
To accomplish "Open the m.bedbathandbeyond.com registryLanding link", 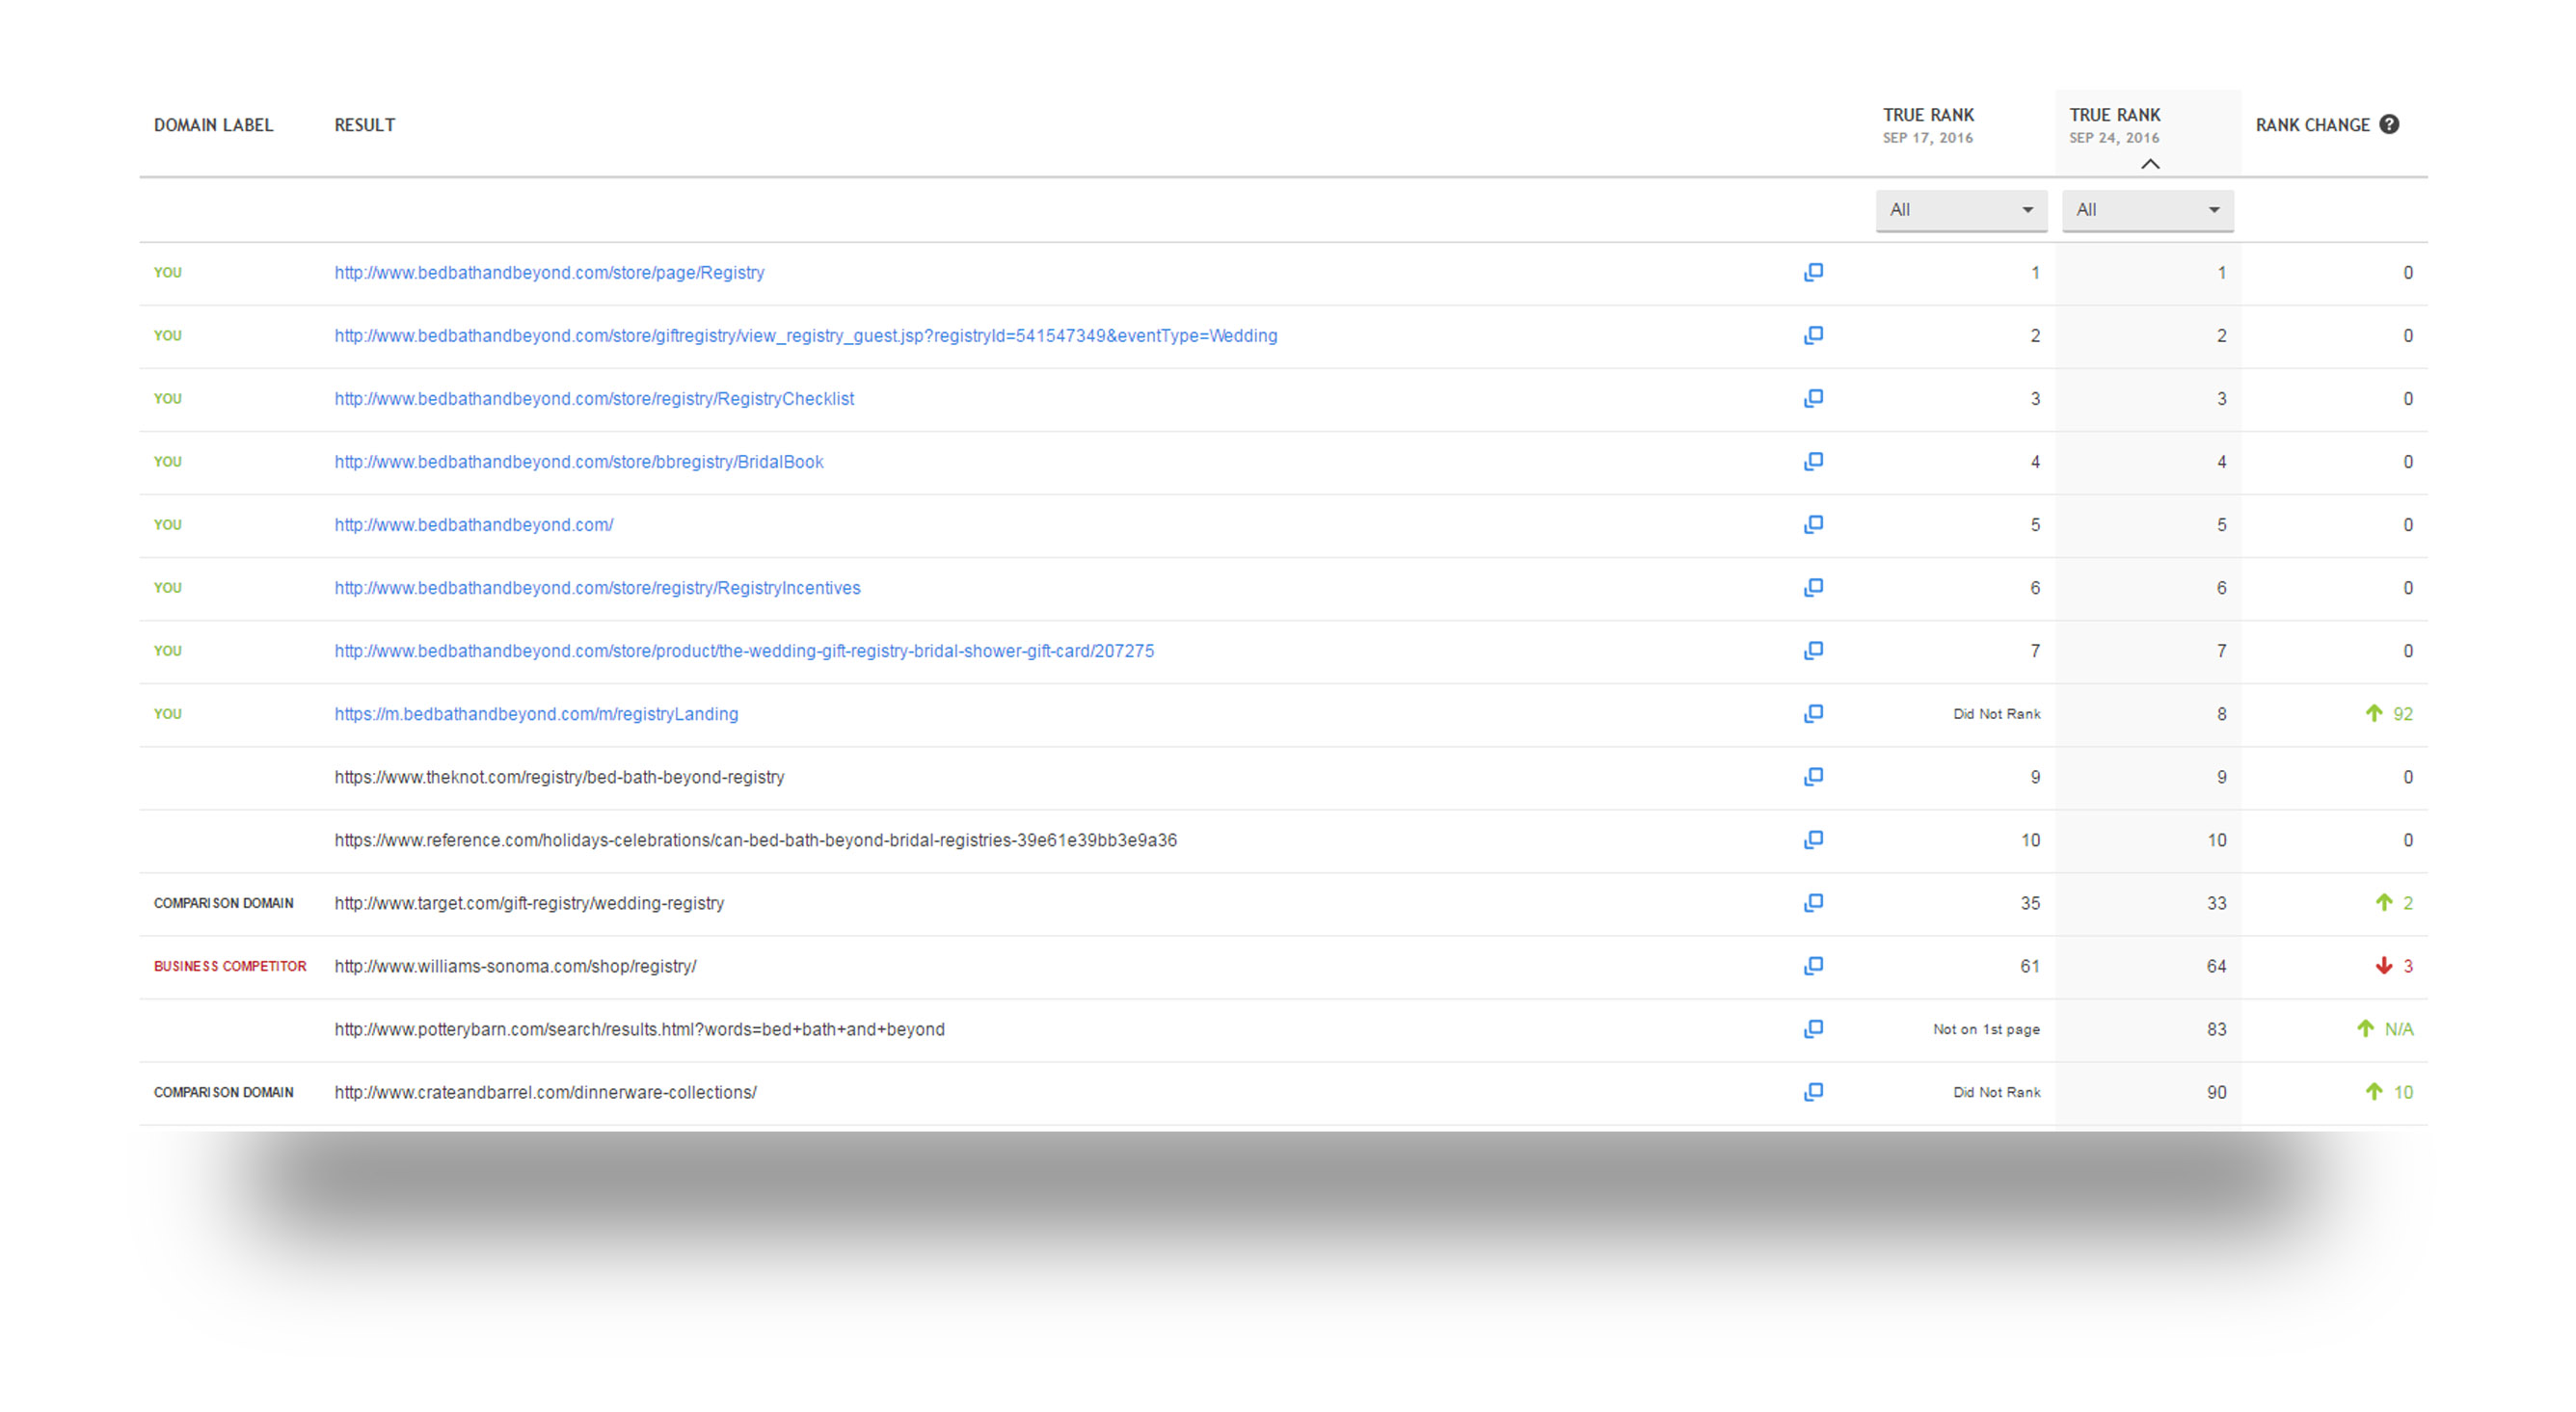I will [x=536, y=713].
